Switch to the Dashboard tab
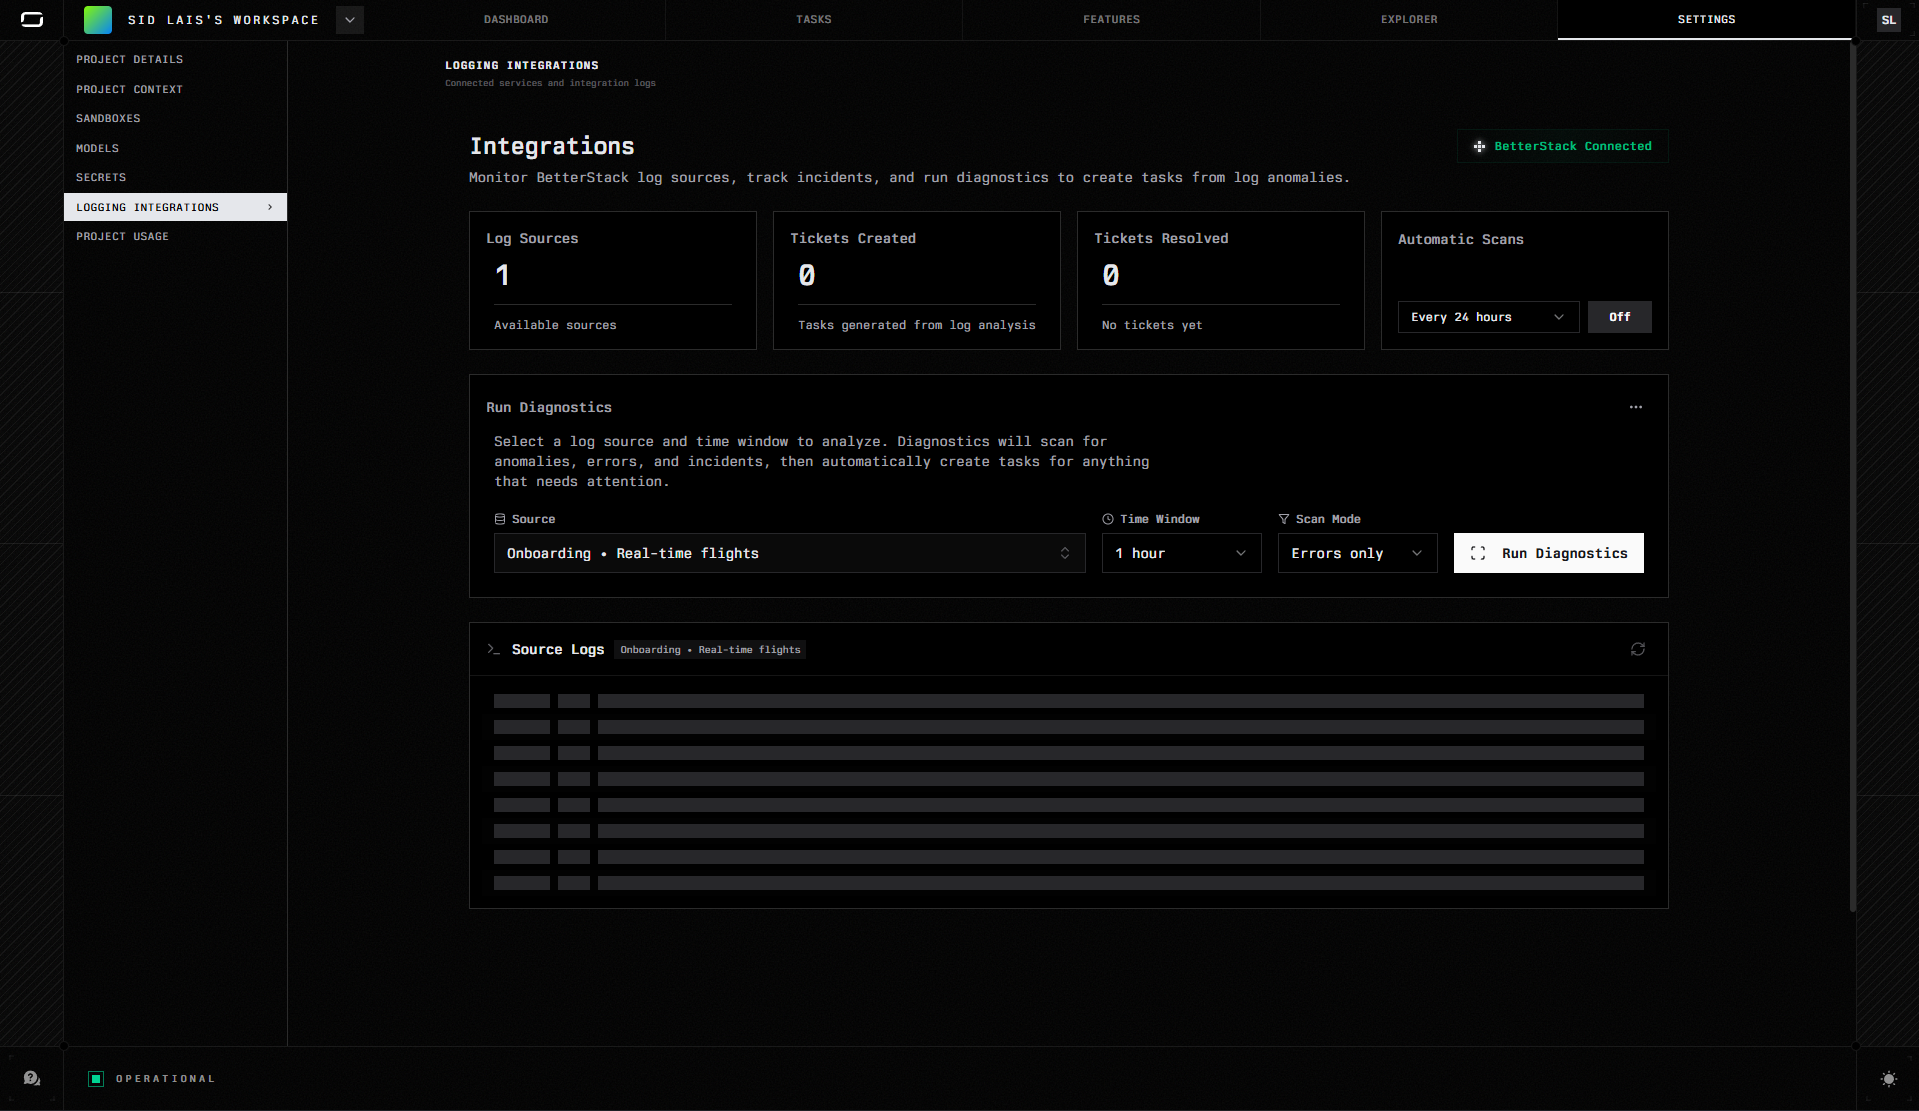This screenshot has width=1919, height=1111. click(x=516, y=20)
